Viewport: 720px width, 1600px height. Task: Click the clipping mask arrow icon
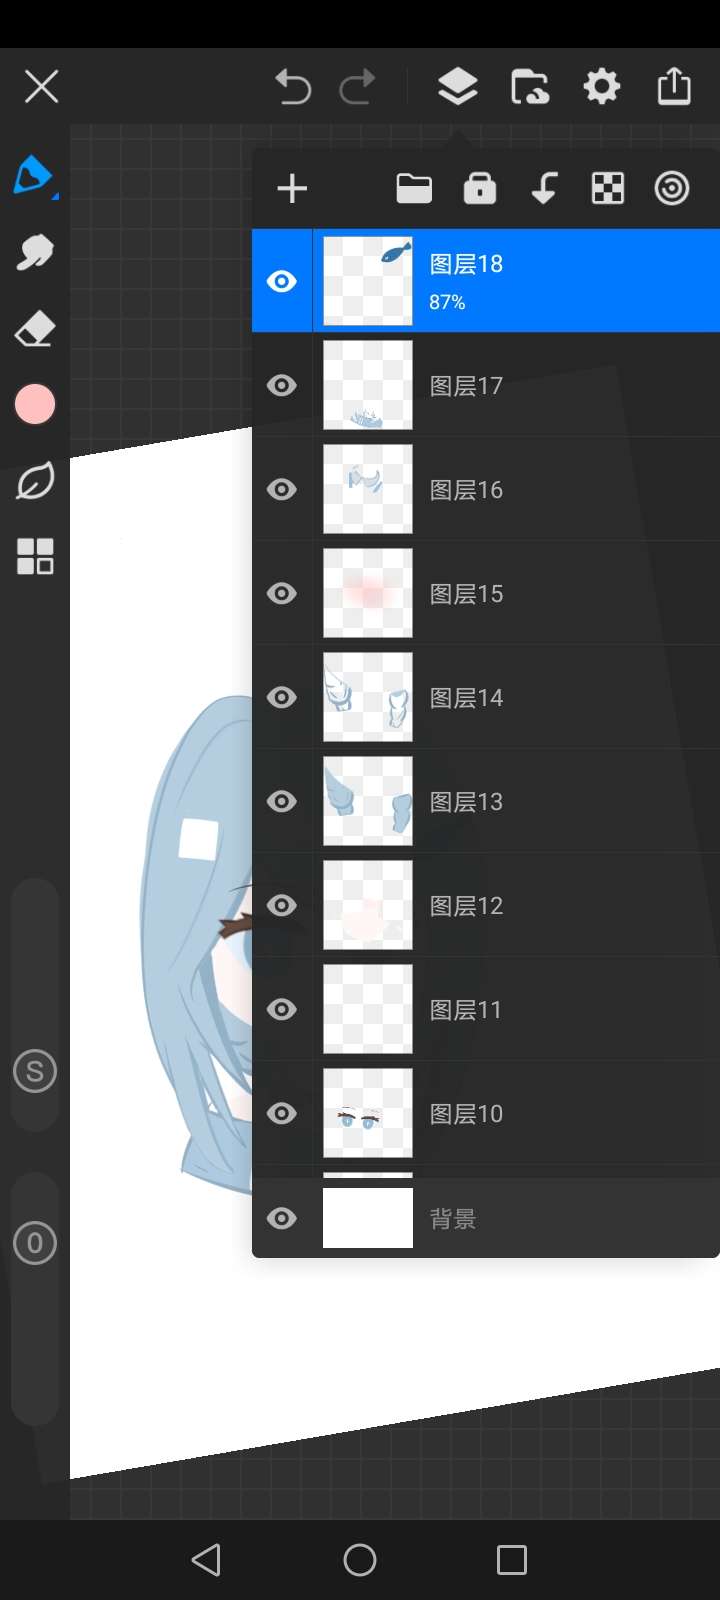point(544,188)
